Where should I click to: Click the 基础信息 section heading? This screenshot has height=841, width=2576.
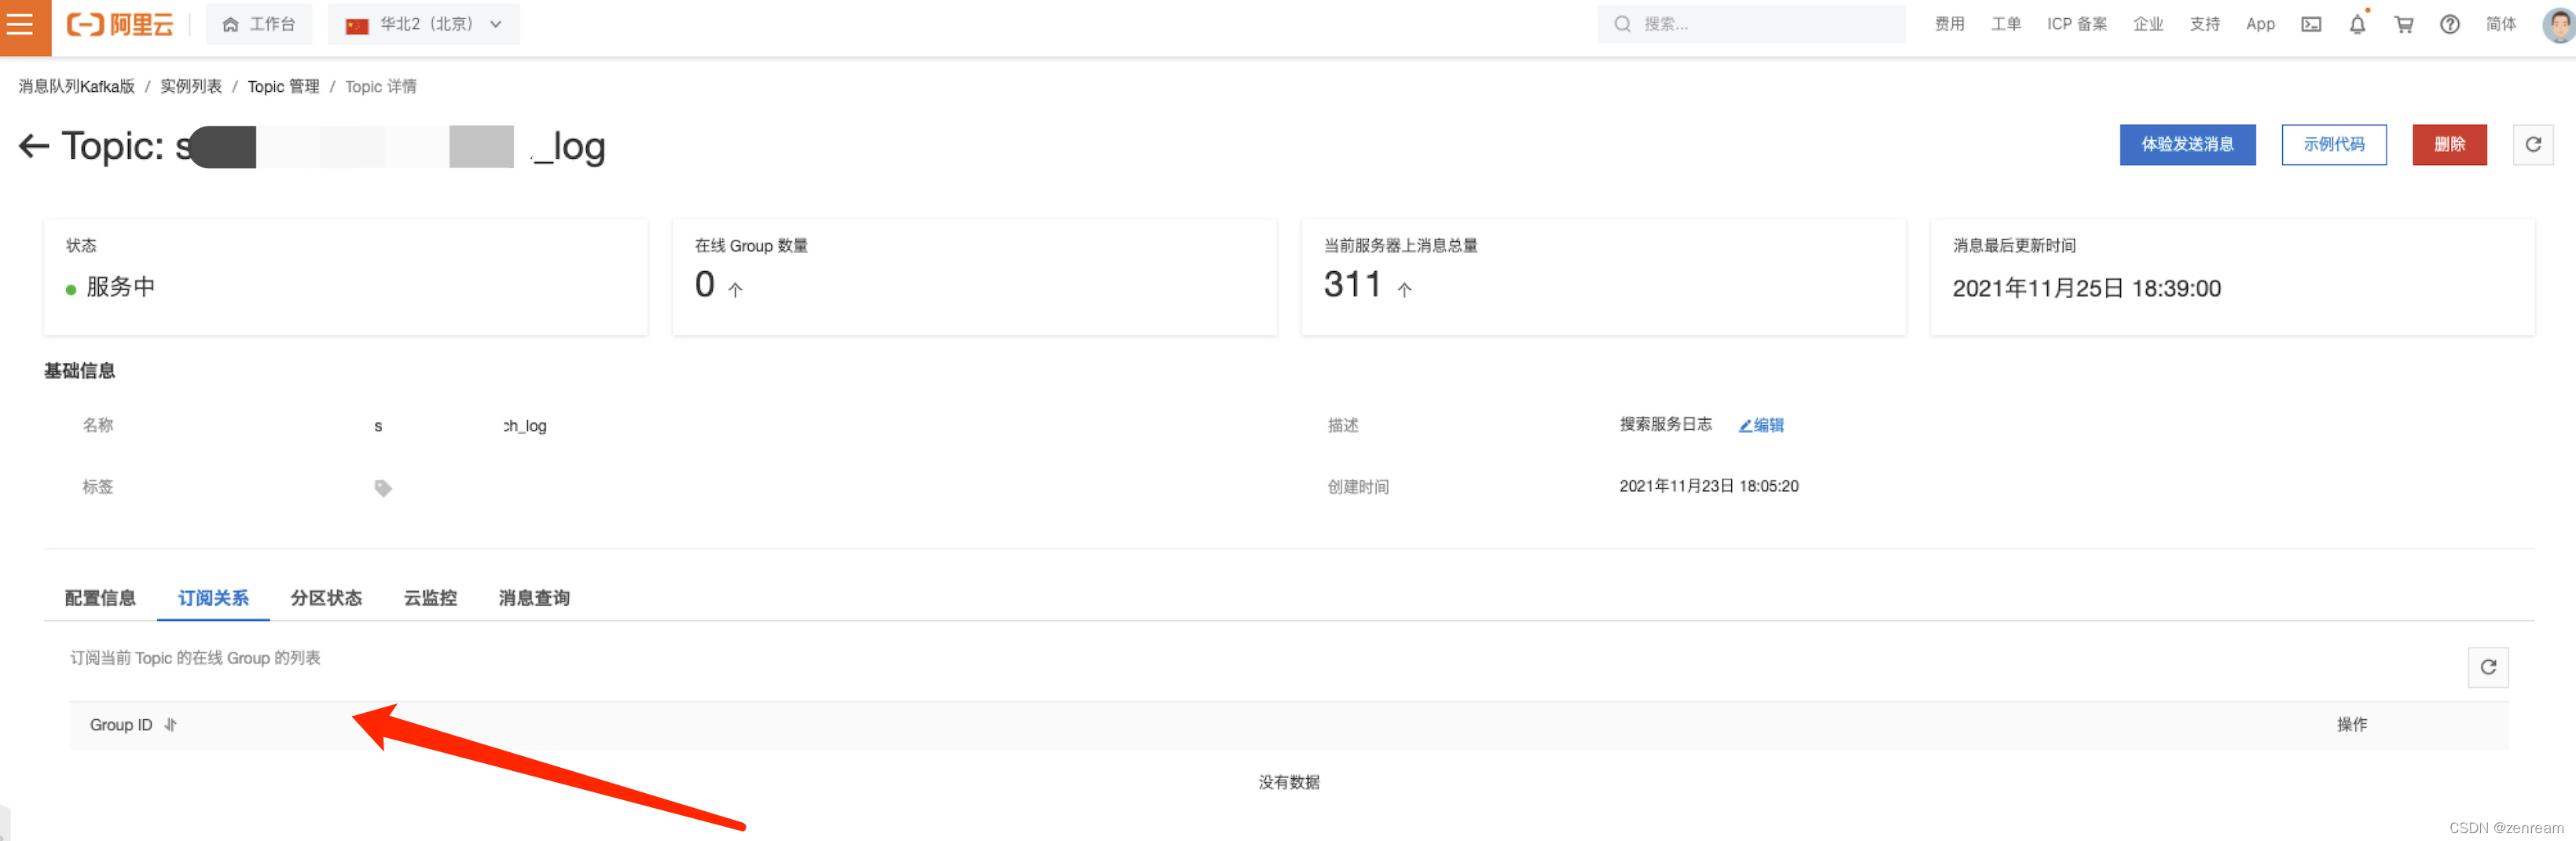click(x=80, y=371)
